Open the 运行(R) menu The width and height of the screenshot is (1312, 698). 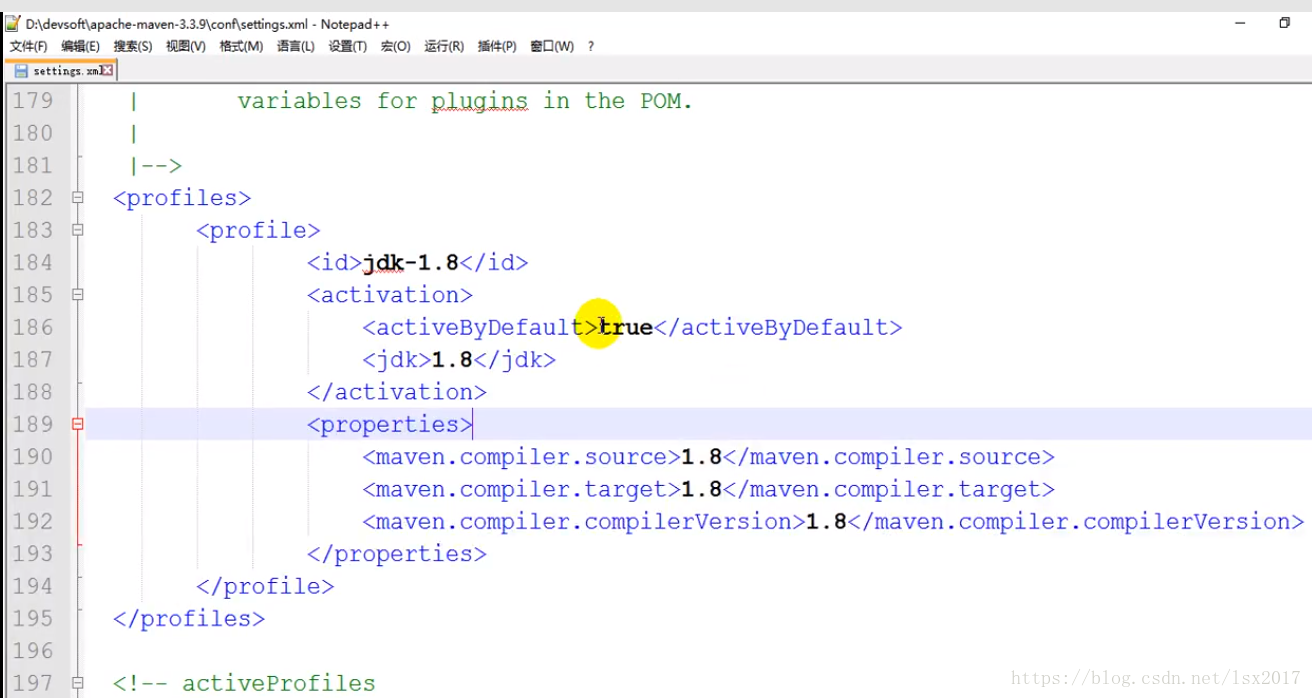point(444,46)
